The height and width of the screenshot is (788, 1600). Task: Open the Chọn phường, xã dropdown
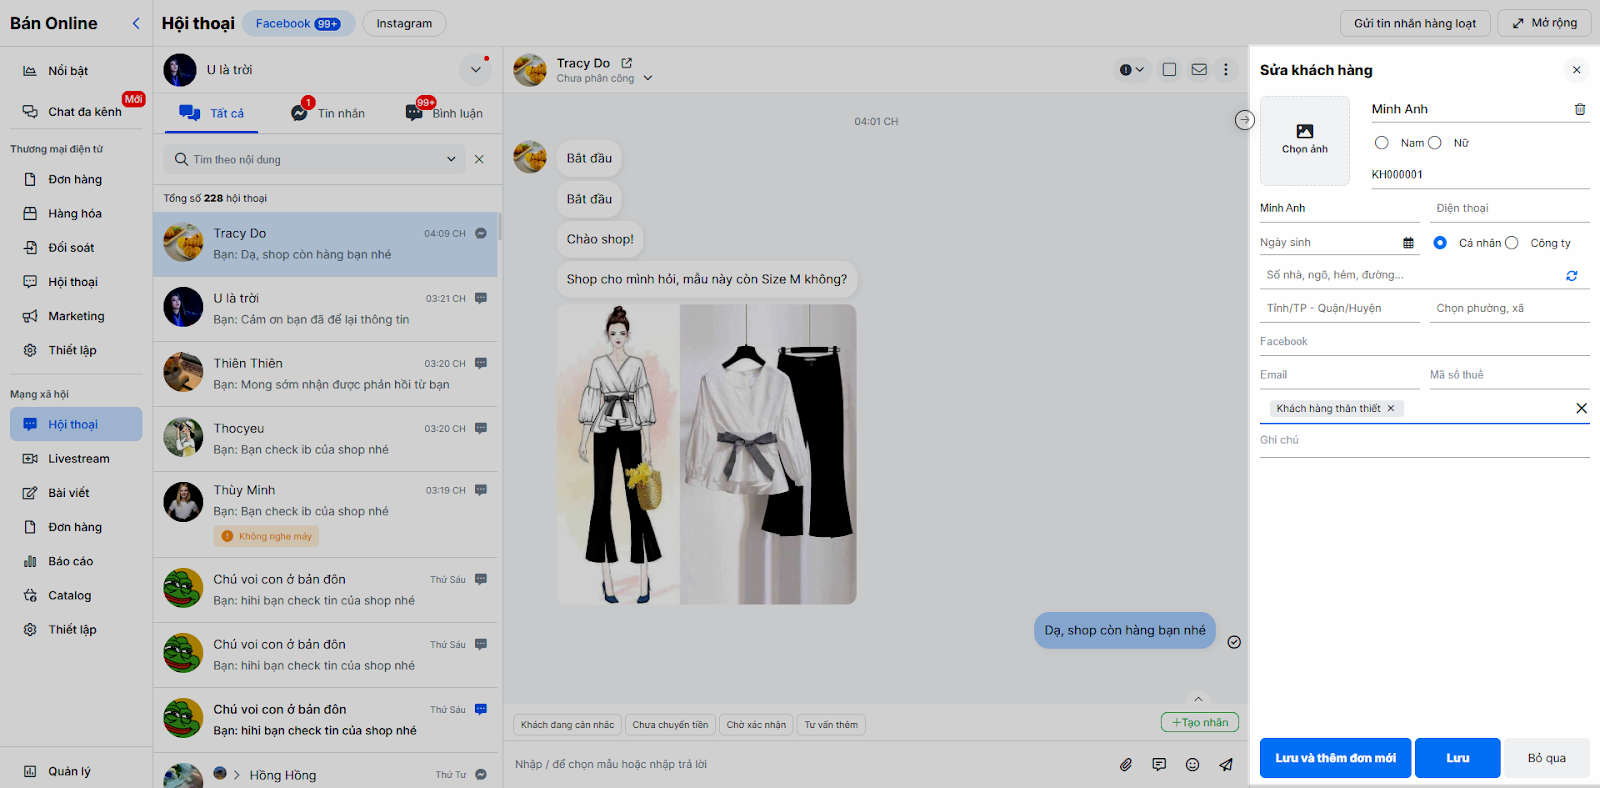pos(1510,308)
